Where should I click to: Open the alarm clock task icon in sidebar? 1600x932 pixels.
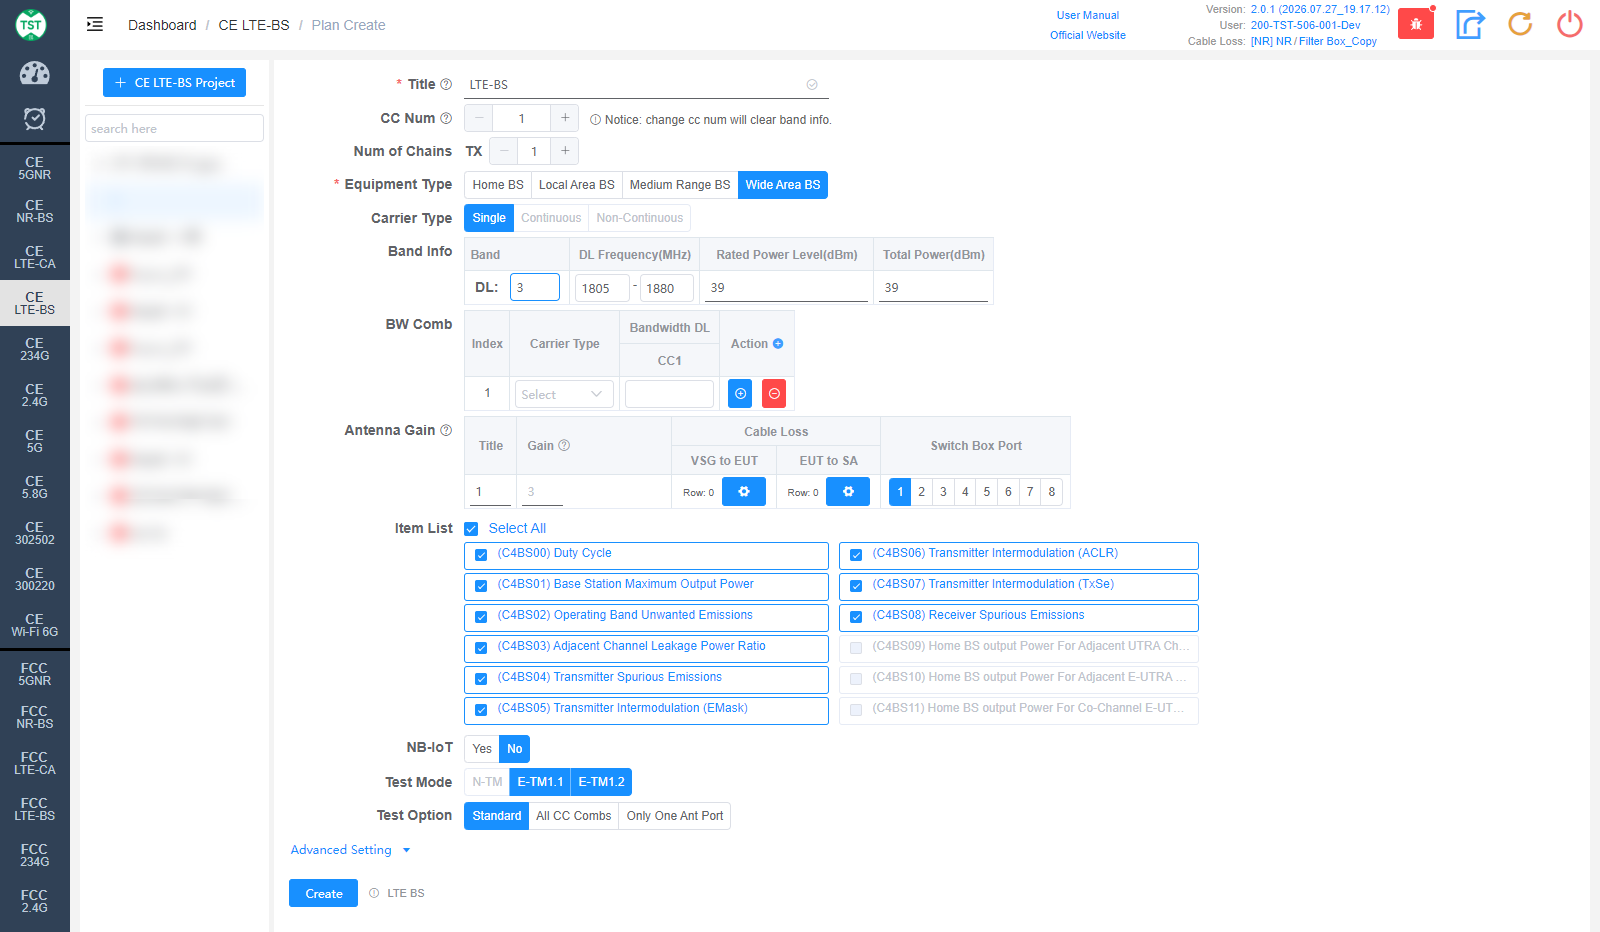tap(35, 119)
